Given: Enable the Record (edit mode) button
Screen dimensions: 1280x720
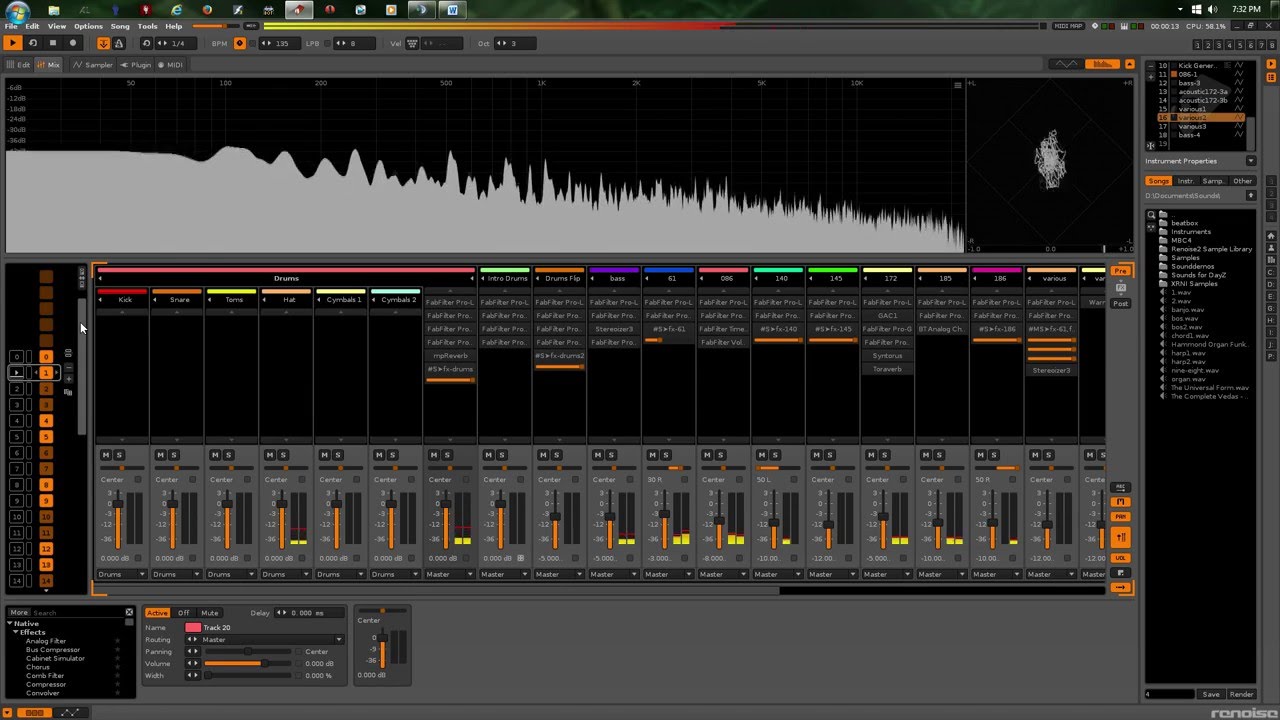Looking at the screenshot, I should click(72, 43).
